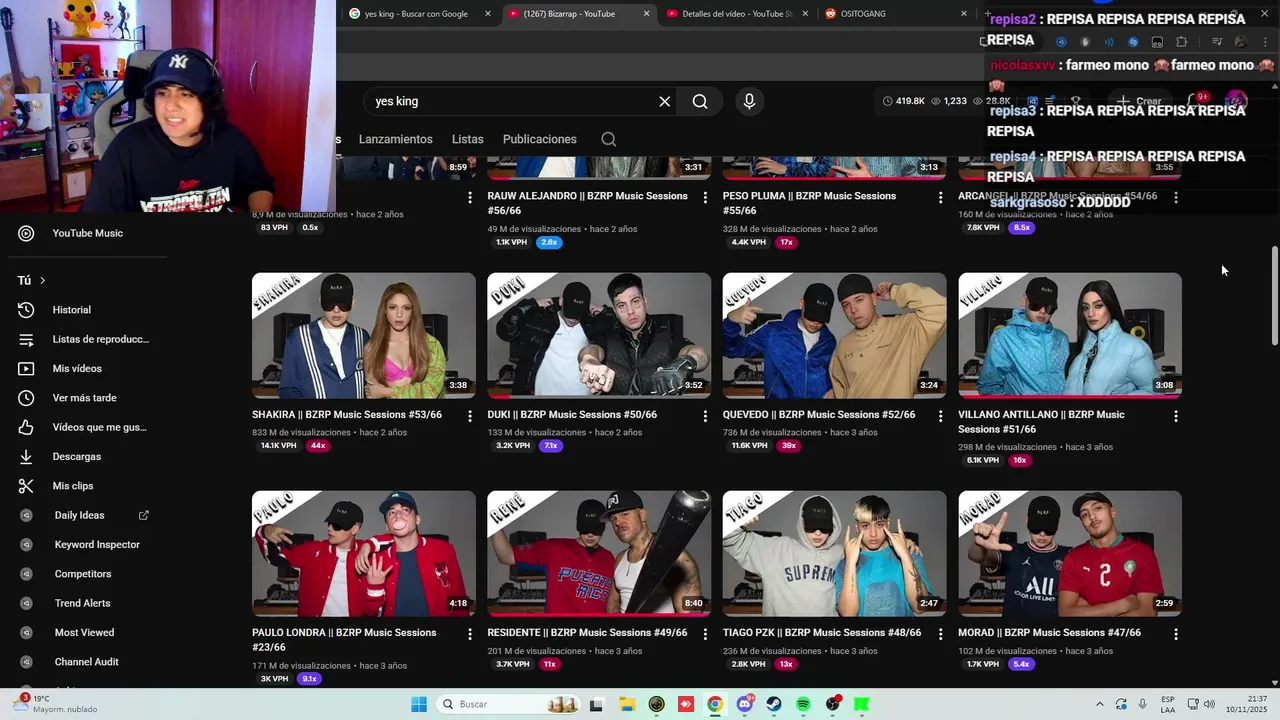The width and height of the screenshot is (1280, 720).
Task: Click the Windows taskbar Buscar box
Action: (510, 704)
